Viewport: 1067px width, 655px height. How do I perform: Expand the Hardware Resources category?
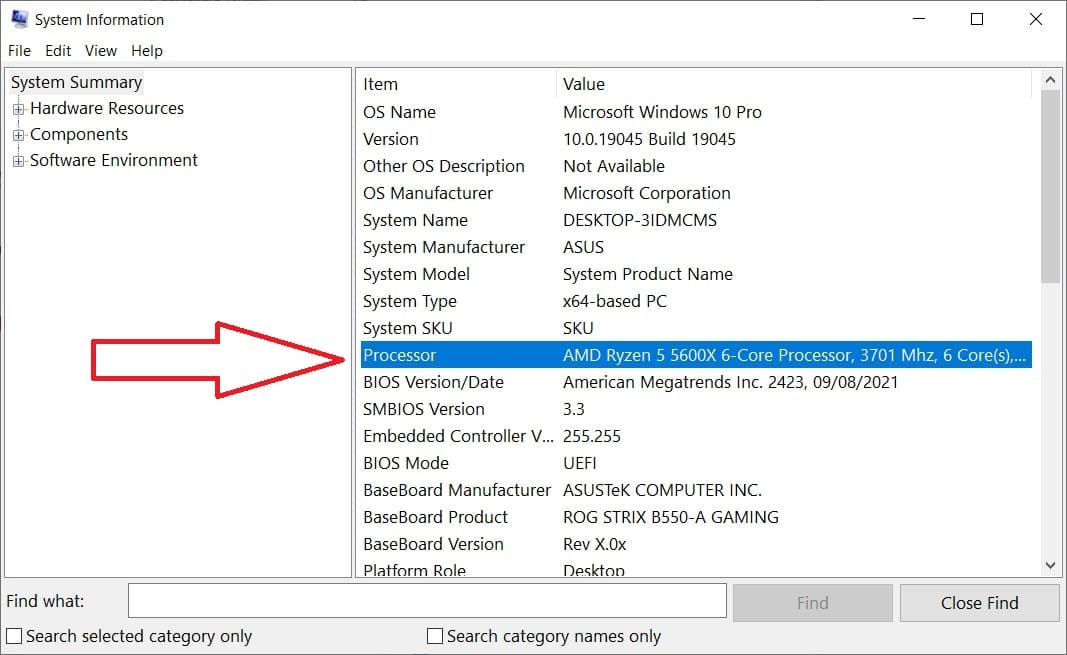20,108
